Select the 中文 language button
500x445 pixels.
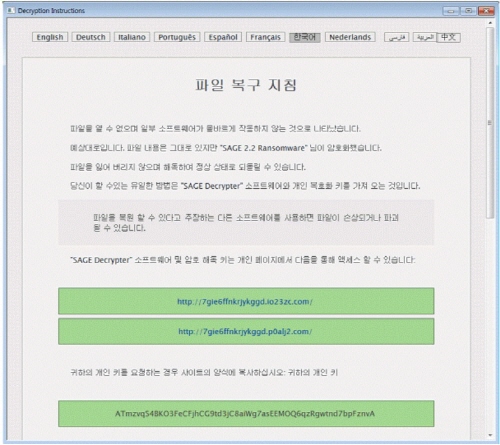click(449, 37)
